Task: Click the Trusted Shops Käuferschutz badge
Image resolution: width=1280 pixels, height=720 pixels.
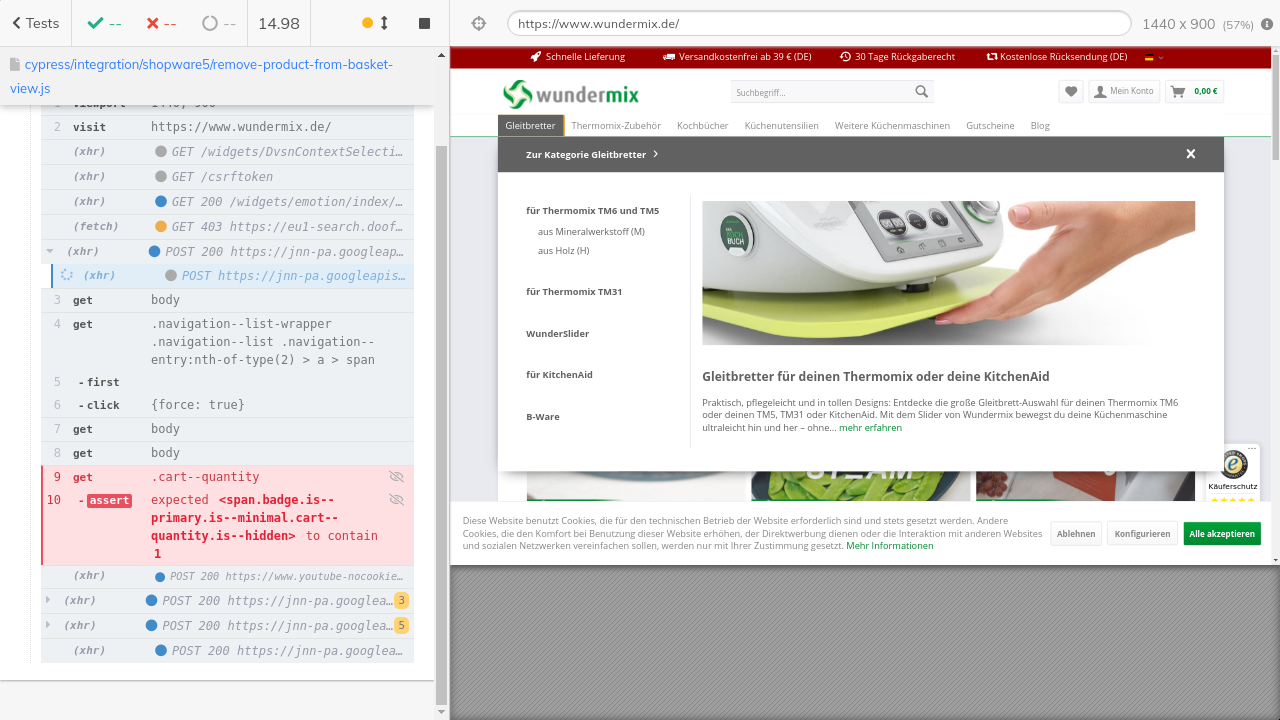Action: 1232,472
